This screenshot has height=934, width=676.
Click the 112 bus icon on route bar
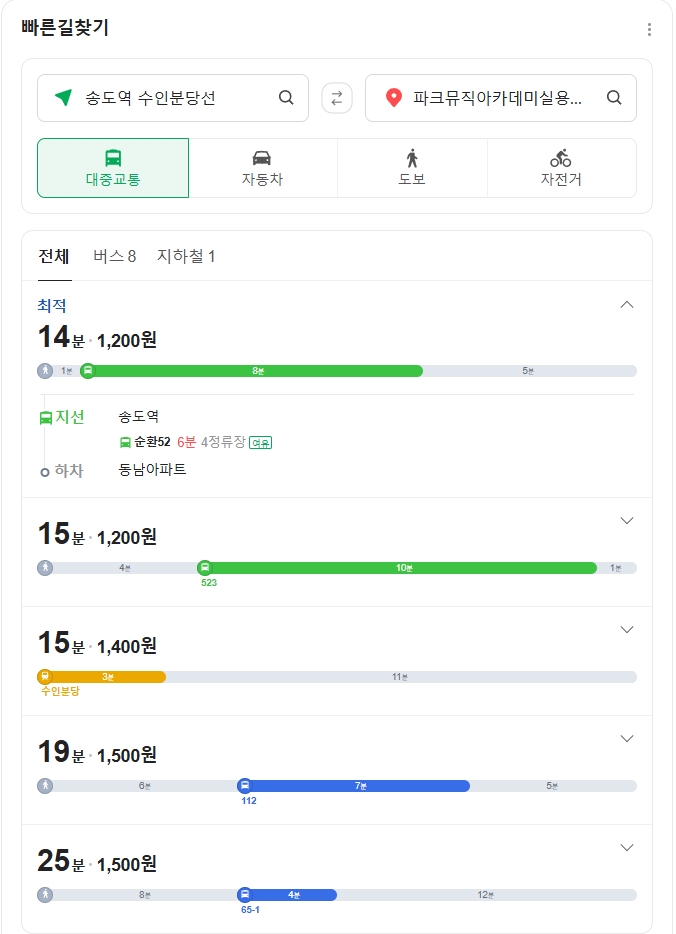(x=245, y=786)
